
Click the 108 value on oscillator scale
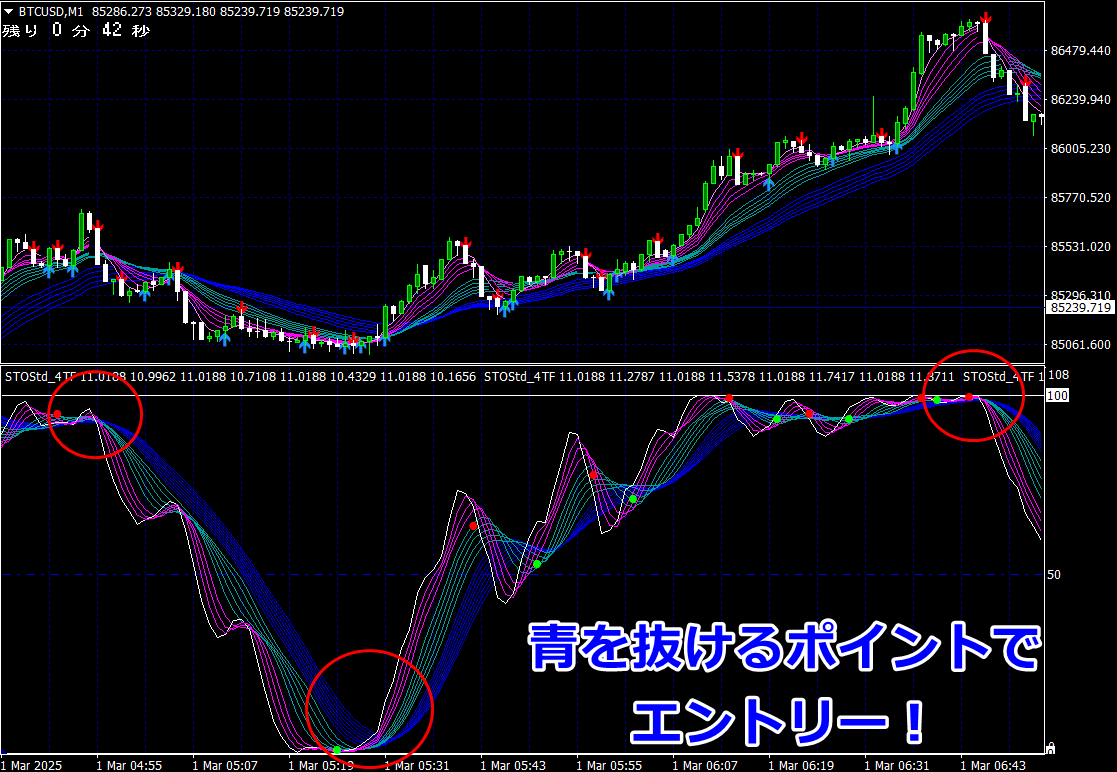coord(1058,375)
